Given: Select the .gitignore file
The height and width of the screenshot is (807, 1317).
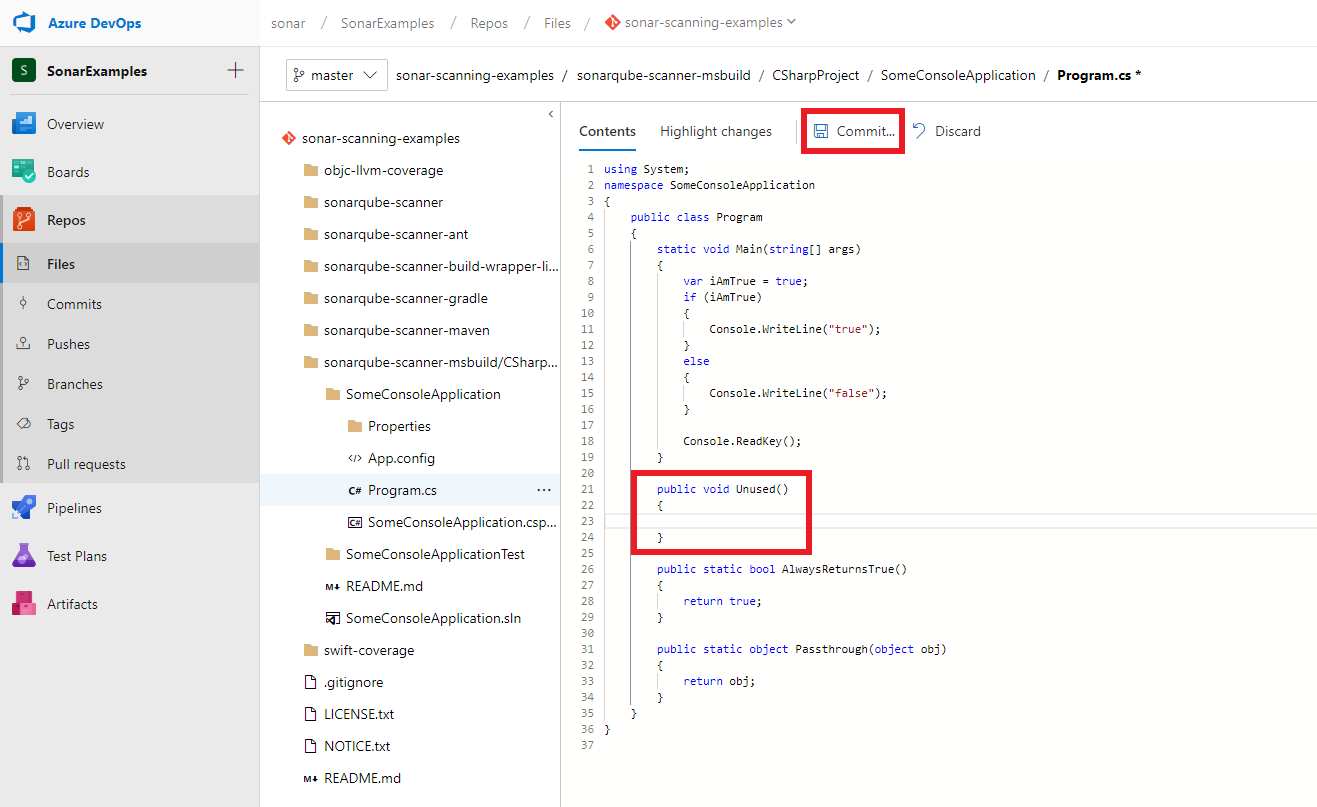Looking at the screenshot, I should click(x=353, y=682).
